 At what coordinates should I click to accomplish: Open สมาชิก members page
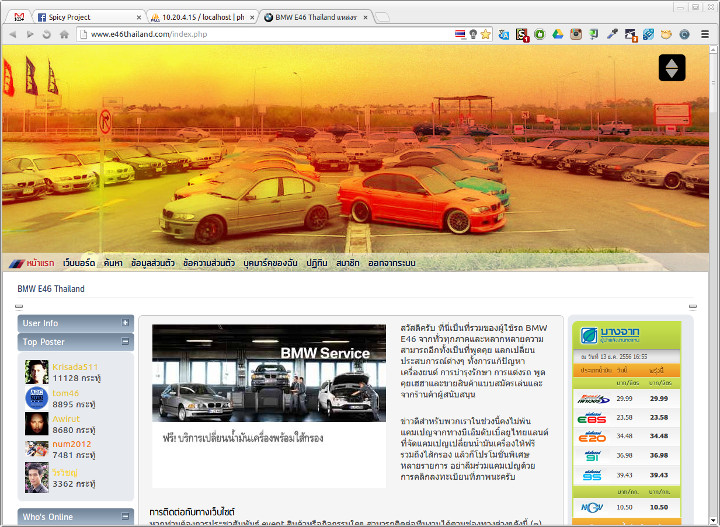point(348,263)
